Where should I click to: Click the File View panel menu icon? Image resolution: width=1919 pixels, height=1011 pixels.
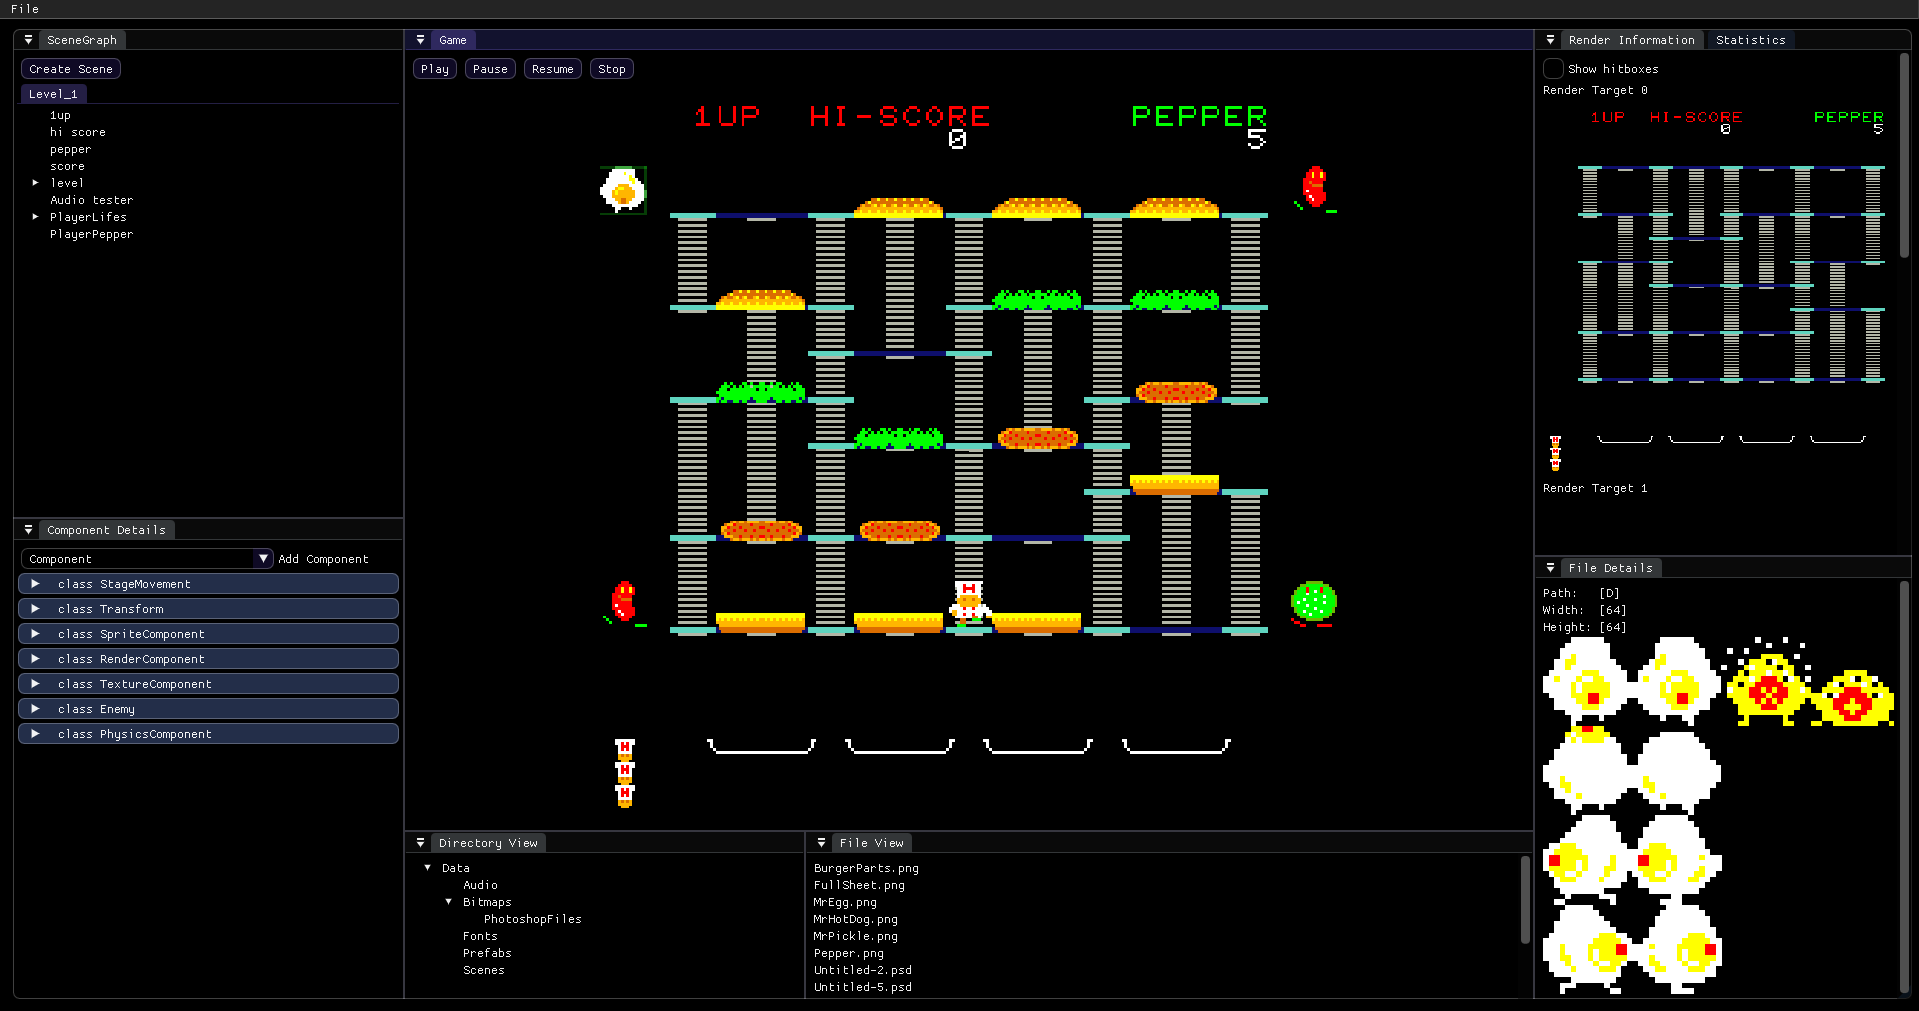pyautogui.click(x=822, y=843)
